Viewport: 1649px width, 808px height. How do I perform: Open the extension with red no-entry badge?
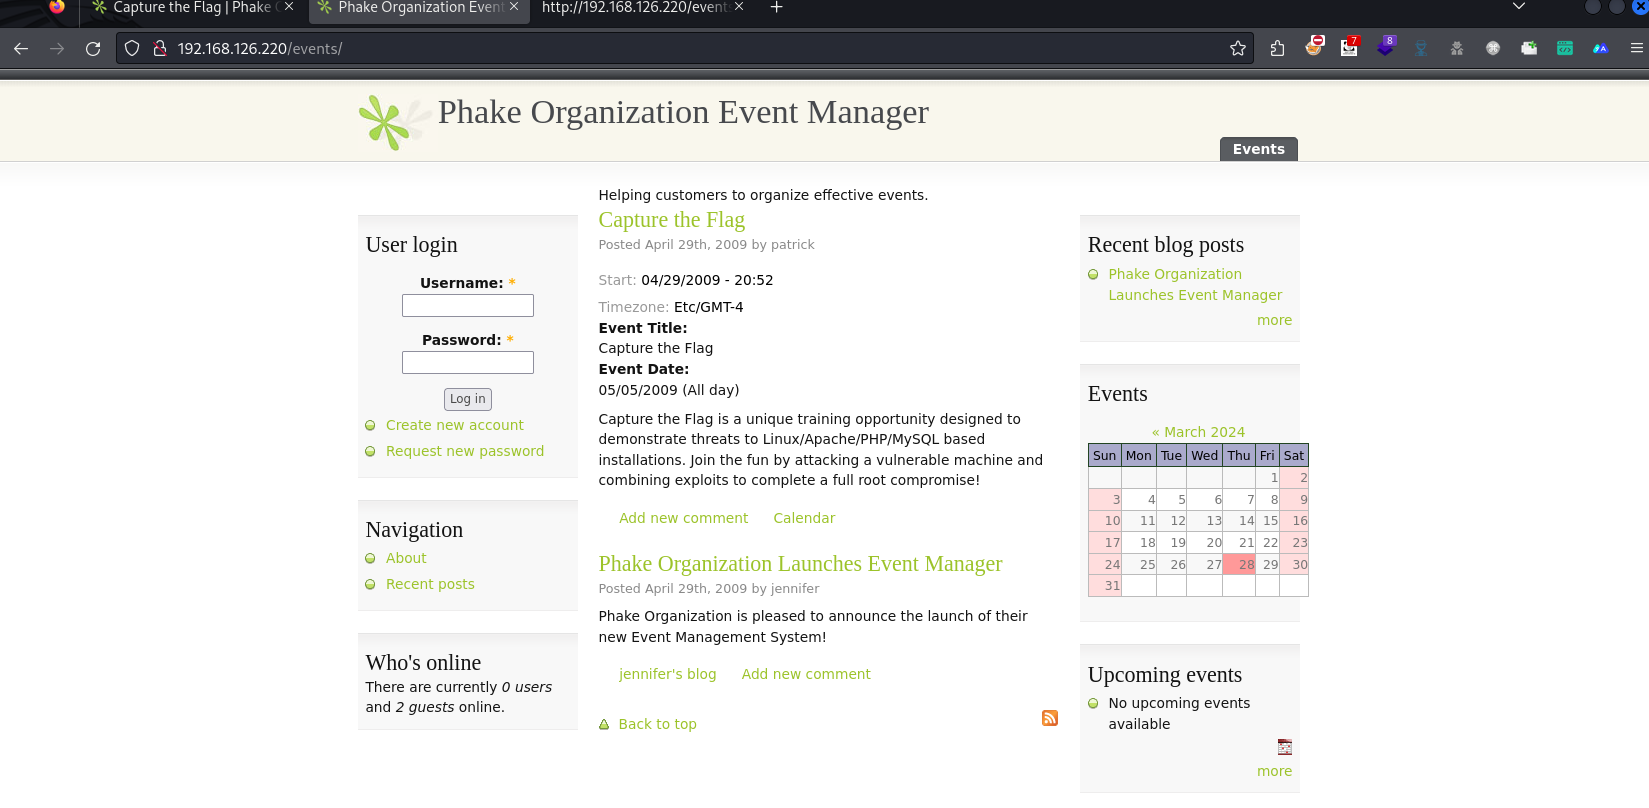tap(1314, 46)
